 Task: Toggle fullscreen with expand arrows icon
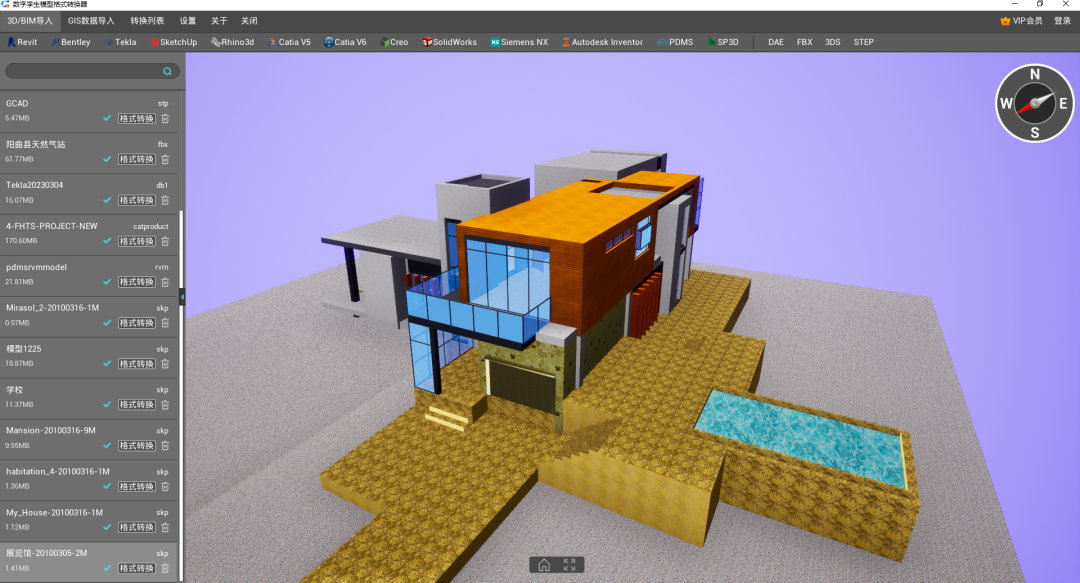pos(570,565)
